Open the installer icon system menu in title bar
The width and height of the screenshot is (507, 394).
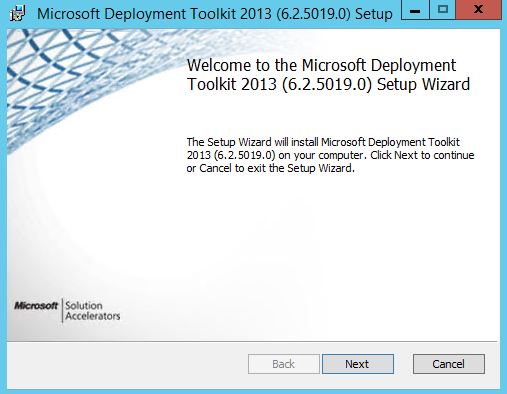(17, 13)
